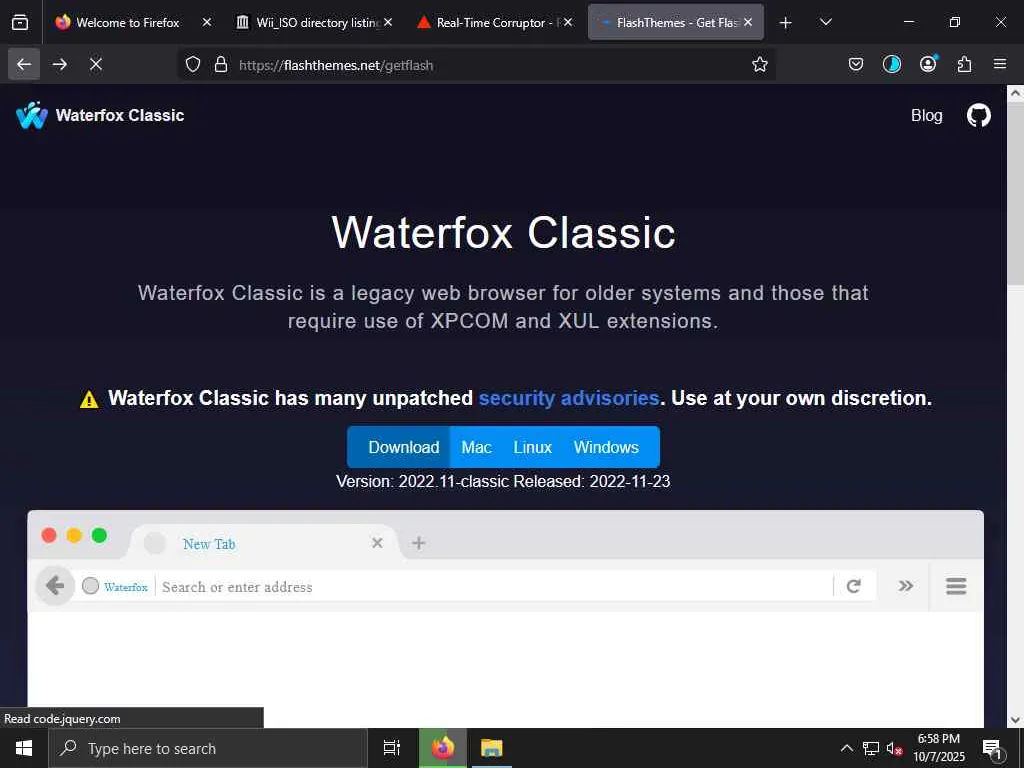Choose the Linux download option
Screen dimensions: 1024x768
[x=532, y=447]
